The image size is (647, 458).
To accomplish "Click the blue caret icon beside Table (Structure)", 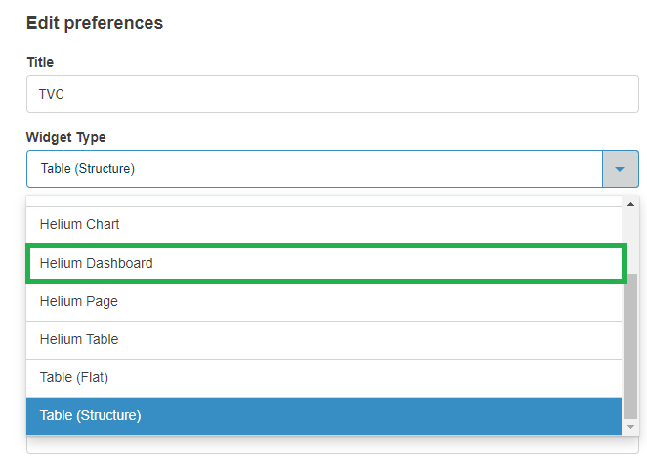I will click(x=620, y=169).
